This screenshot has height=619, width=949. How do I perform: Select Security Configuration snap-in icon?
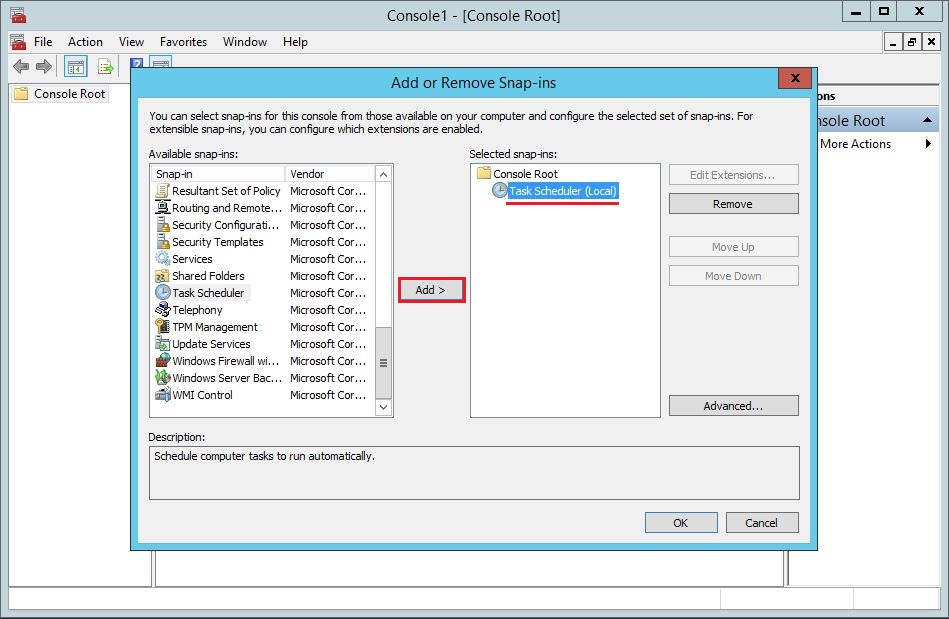(162, 225)
